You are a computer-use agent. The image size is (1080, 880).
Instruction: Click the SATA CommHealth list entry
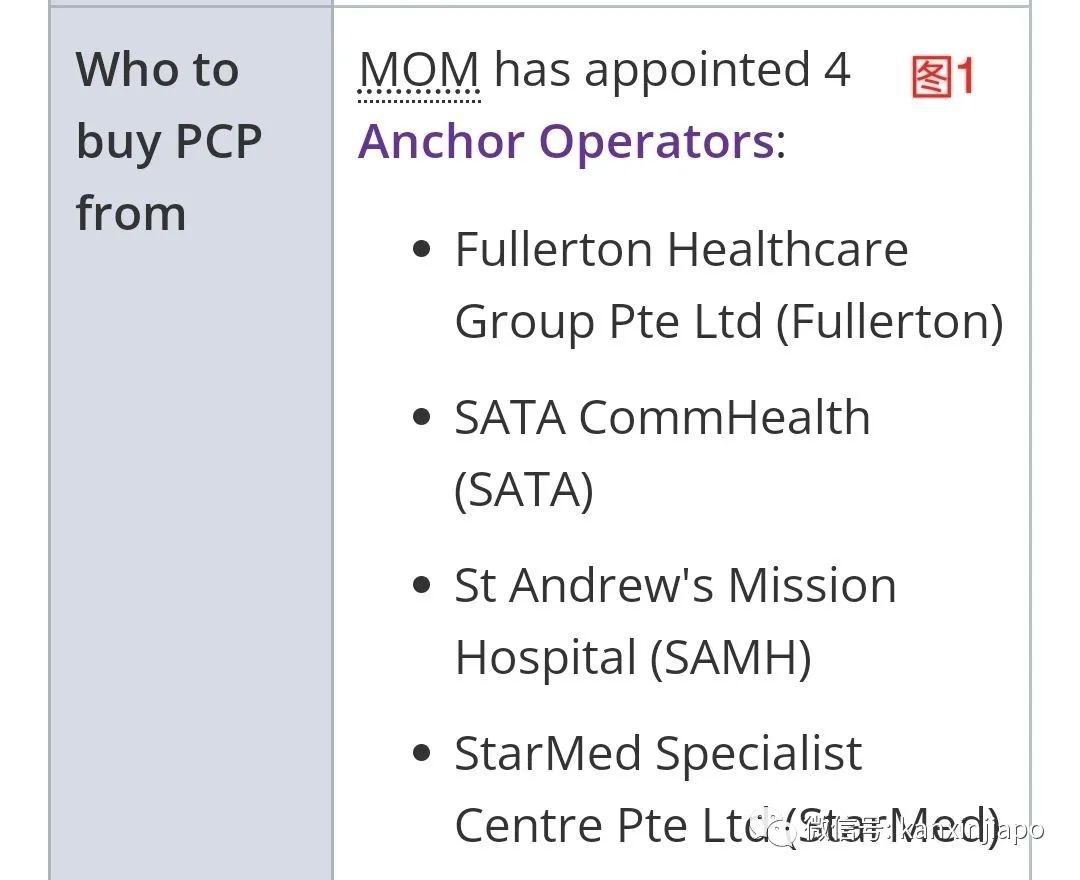(662, 417)
